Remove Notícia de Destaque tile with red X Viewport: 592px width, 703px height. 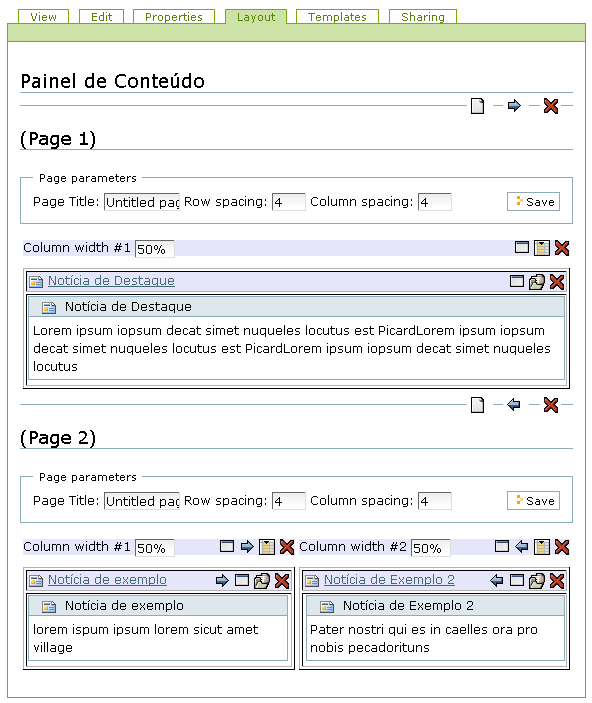pos(557,282)
